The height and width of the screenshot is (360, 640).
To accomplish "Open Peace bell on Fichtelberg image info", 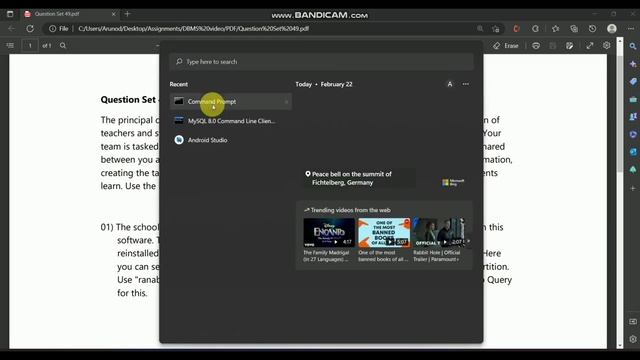I will [x=351, y=178].
